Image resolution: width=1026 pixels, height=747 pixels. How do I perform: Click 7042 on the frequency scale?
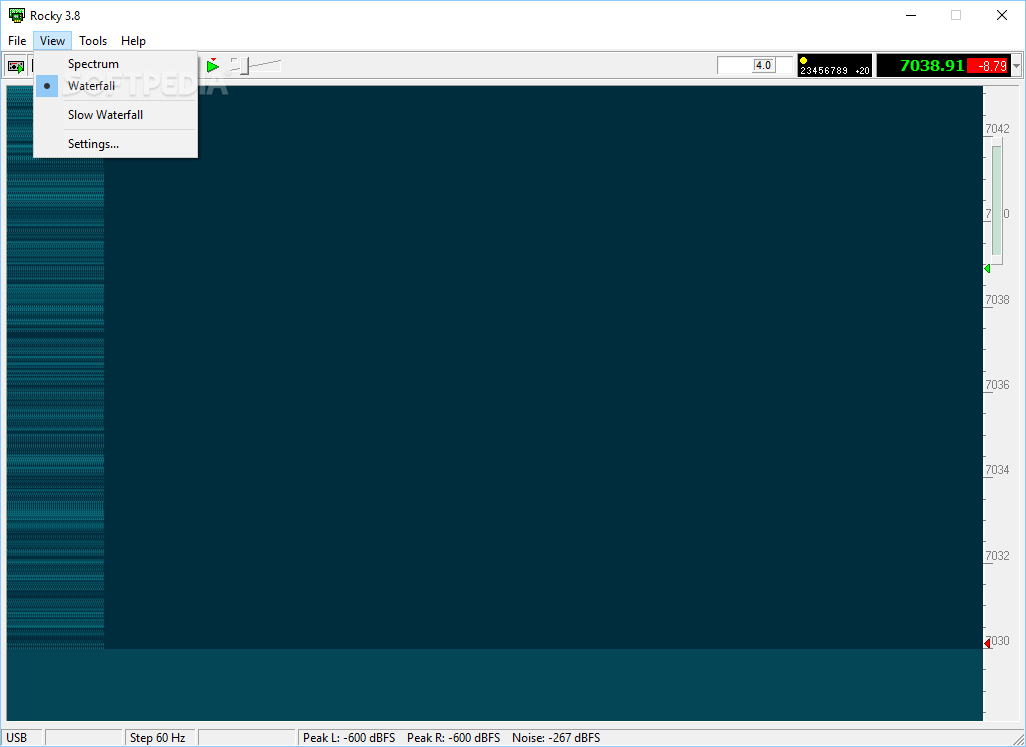[997, 129]
